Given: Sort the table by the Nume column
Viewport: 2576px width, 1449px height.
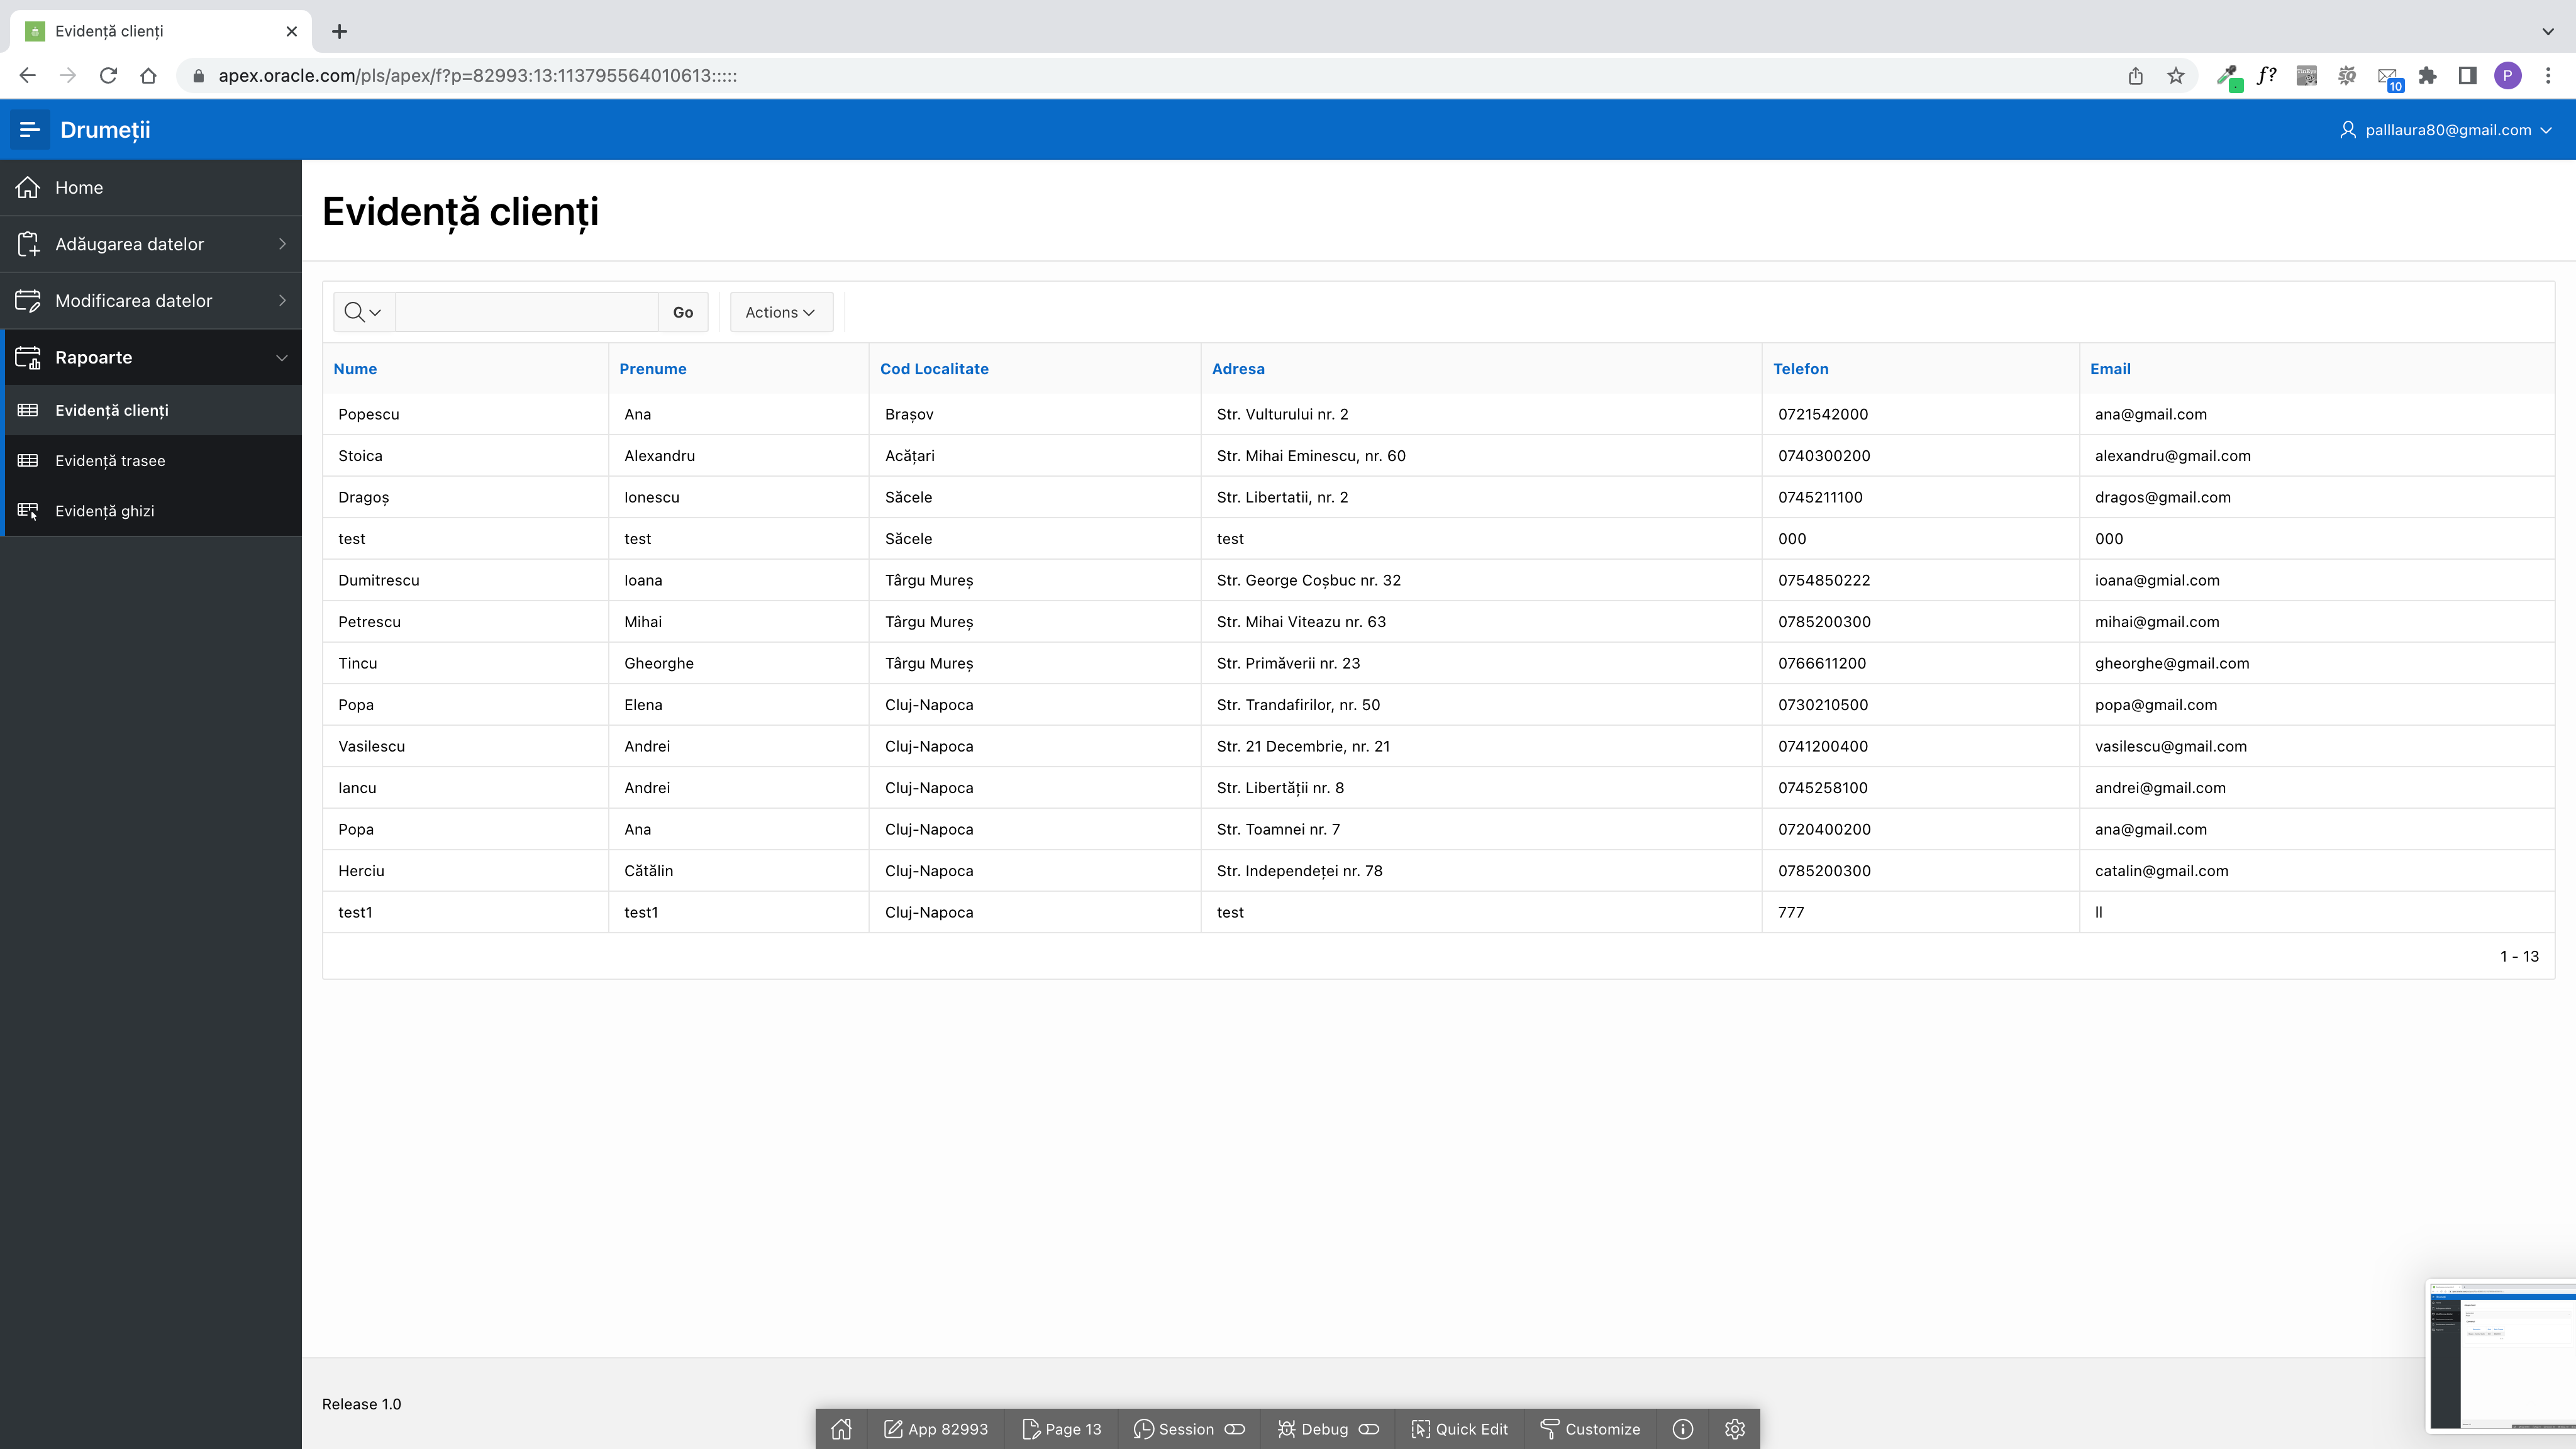Looking at the screenshot, I should point(355,368).
